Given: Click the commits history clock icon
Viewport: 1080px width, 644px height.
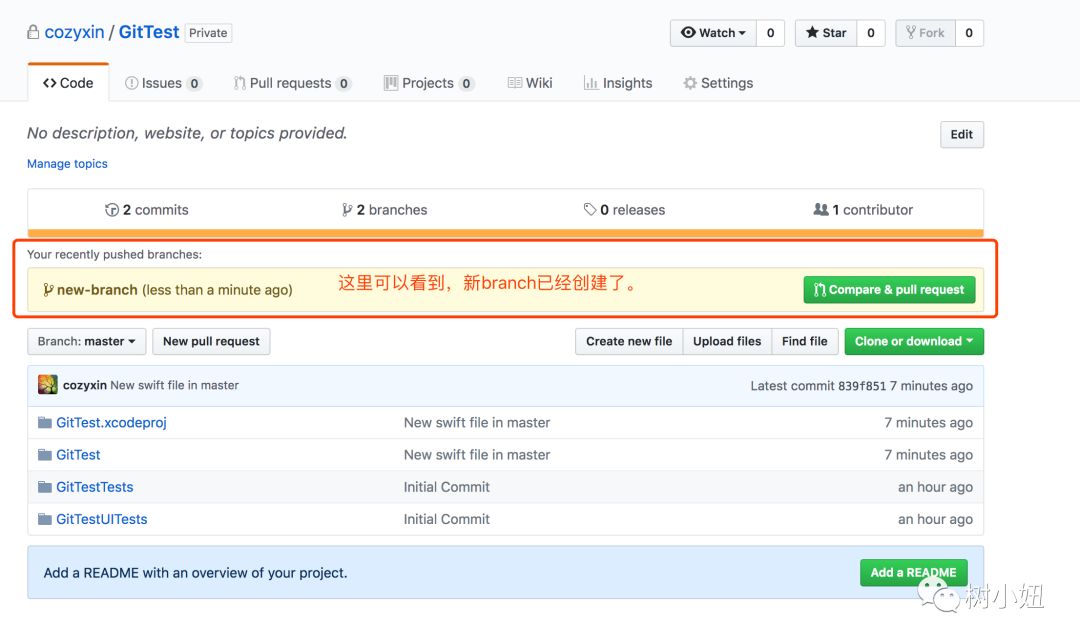Looking at the screenshot, I should pyautogui.click(x=112, y=209).
